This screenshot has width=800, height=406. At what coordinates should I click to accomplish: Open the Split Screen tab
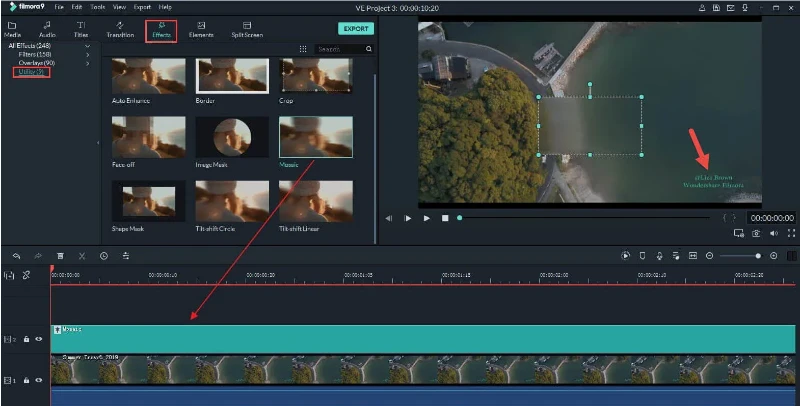pos(247,30)
